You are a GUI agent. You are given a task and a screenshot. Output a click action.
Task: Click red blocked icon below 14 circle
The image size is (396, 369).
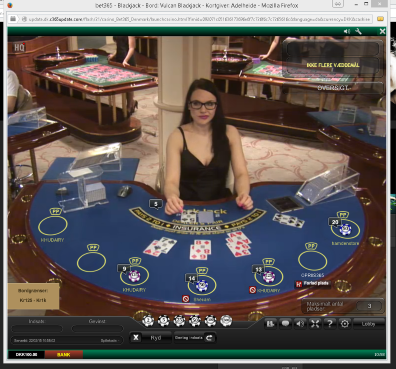pyautogui.click(x=186, y=299)
